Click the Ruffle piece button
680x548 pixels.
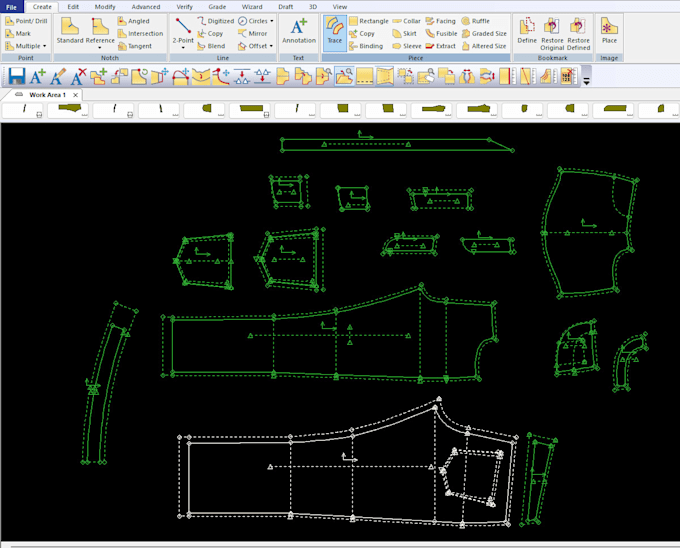pos(476,21)
